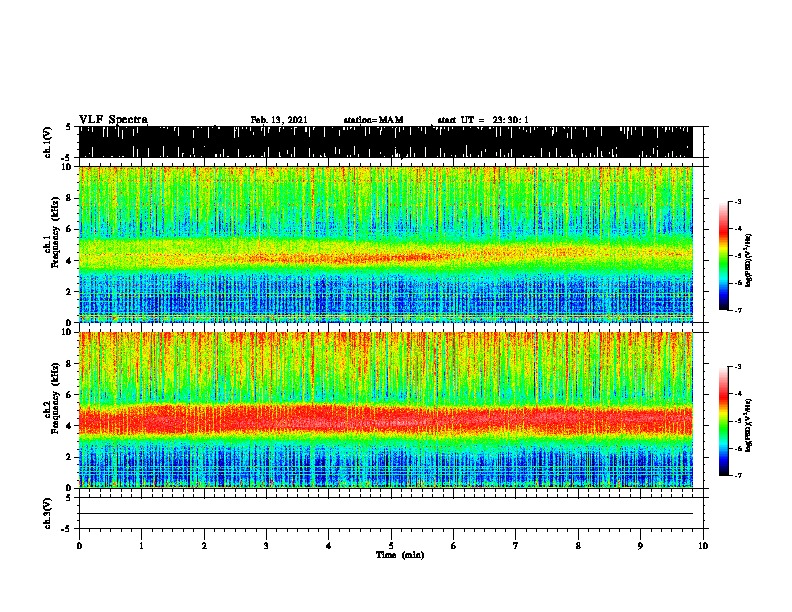Click the ch.1 colorbar "-7" bottom label
This screenshot has width=792, height=612.
tap(738, 310)
